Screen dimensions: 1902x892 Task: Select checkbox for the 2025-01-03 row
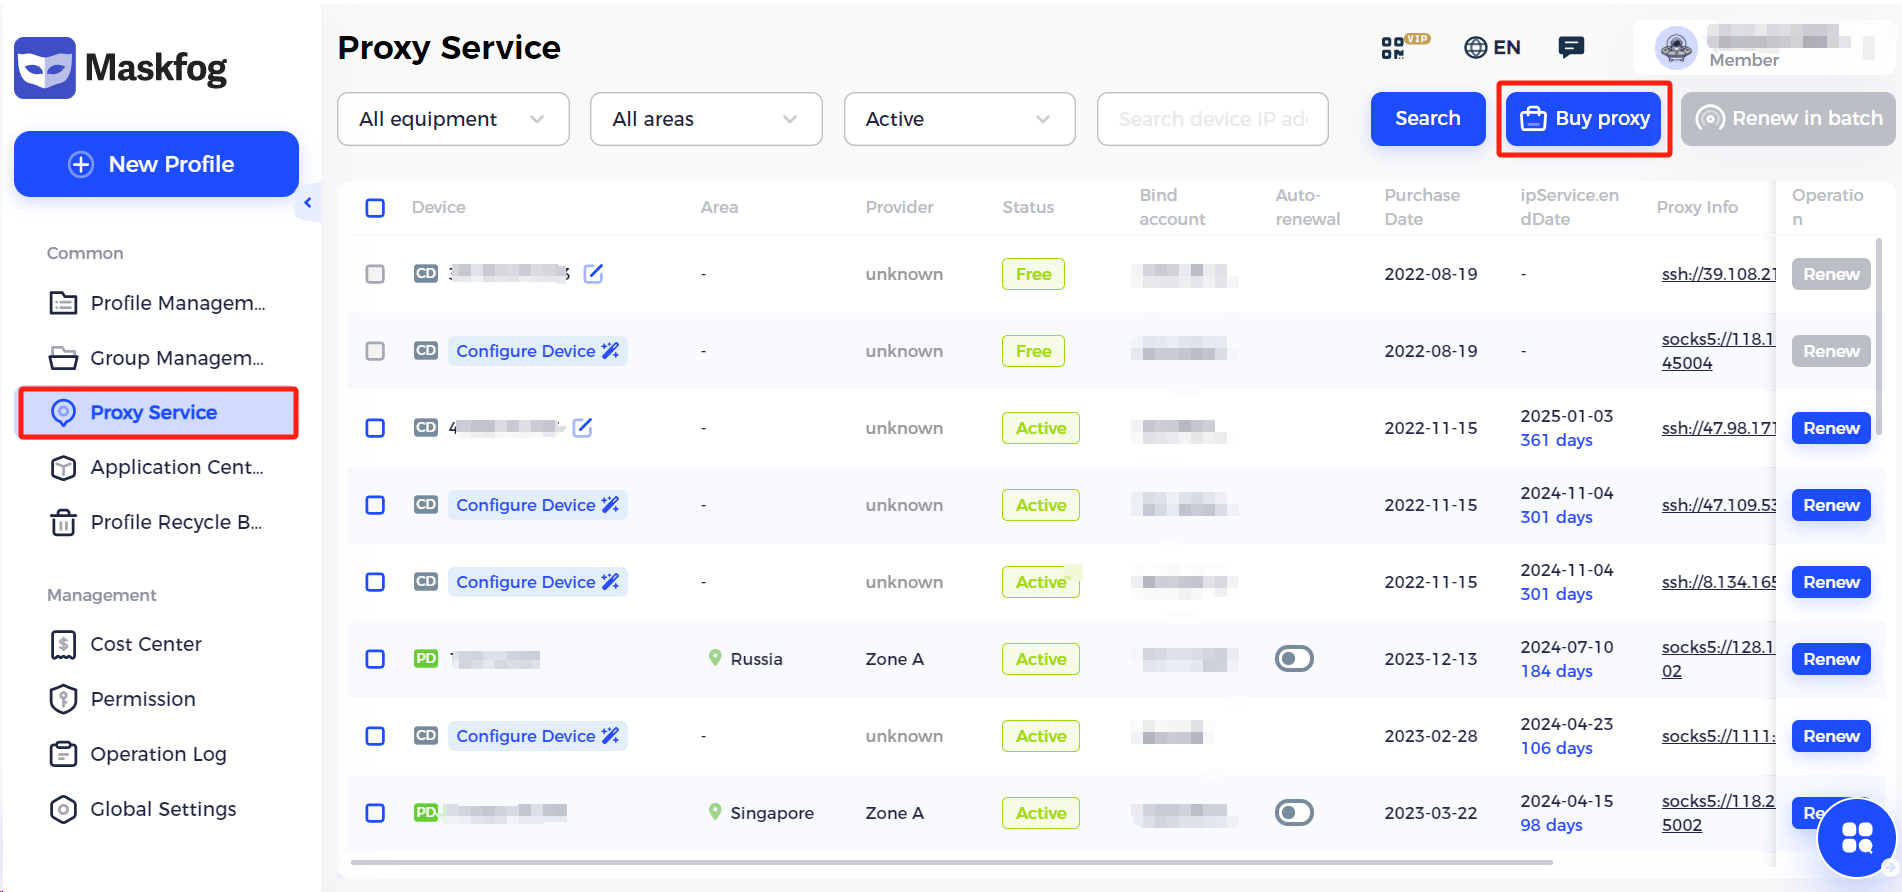click(375, 428)
